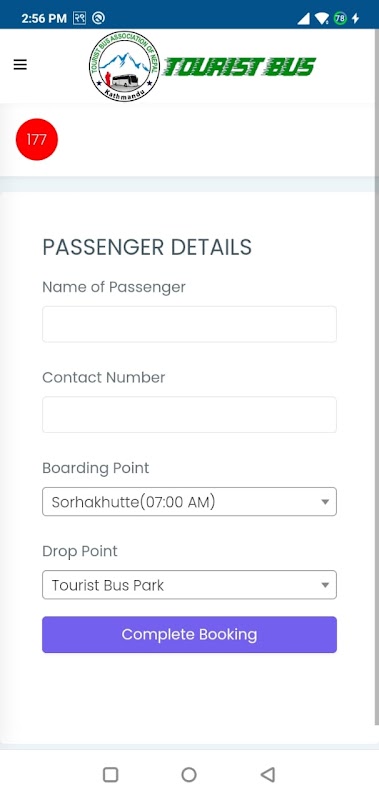Viewport: 379px width, 800px height.
Task: Focus the Name of Passenger field
Action: [189, 324]
